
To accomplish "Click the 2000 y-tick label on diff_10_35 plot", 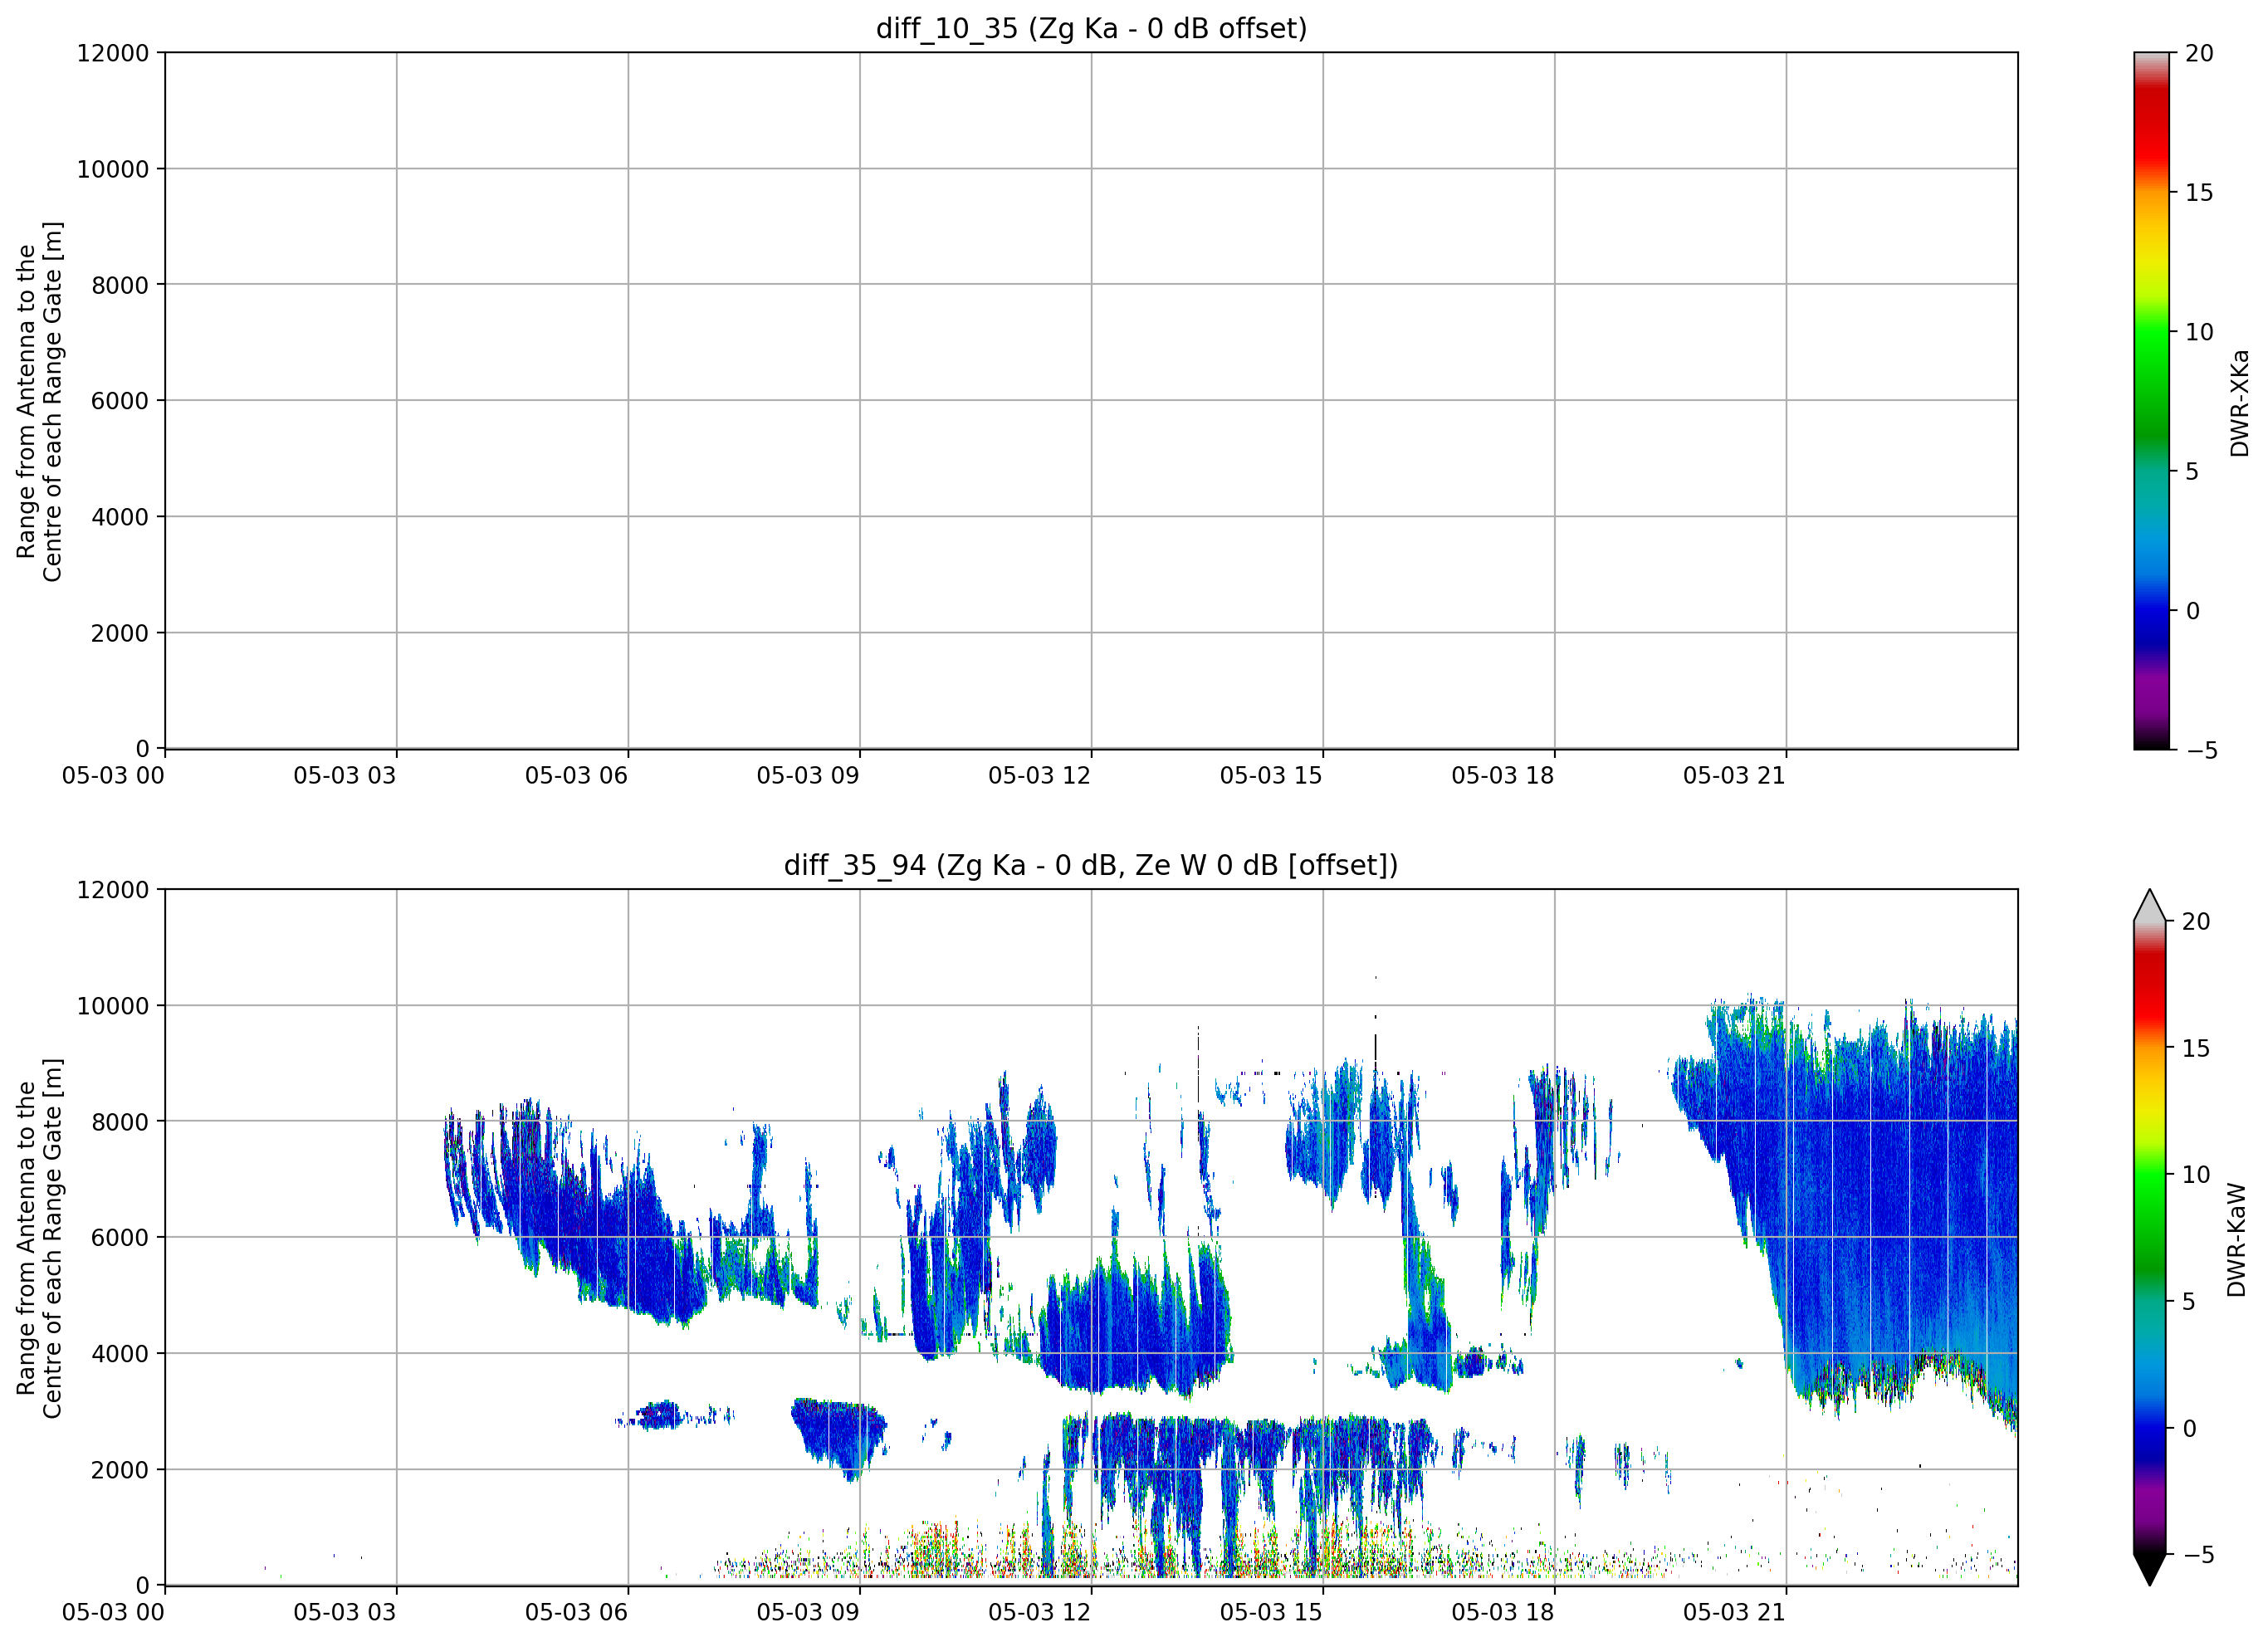I will tap(120, 633).
